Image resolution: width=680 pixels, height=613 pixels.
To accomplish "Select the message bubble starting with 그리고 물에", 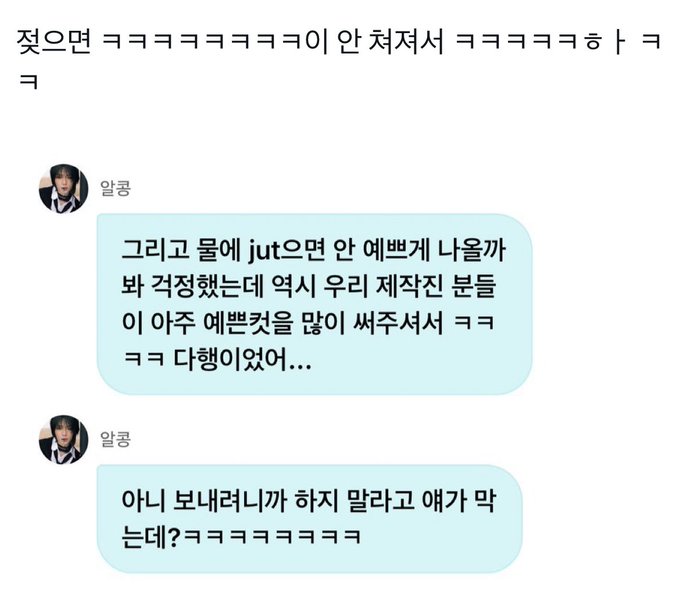I will click(x=314, y=304).
